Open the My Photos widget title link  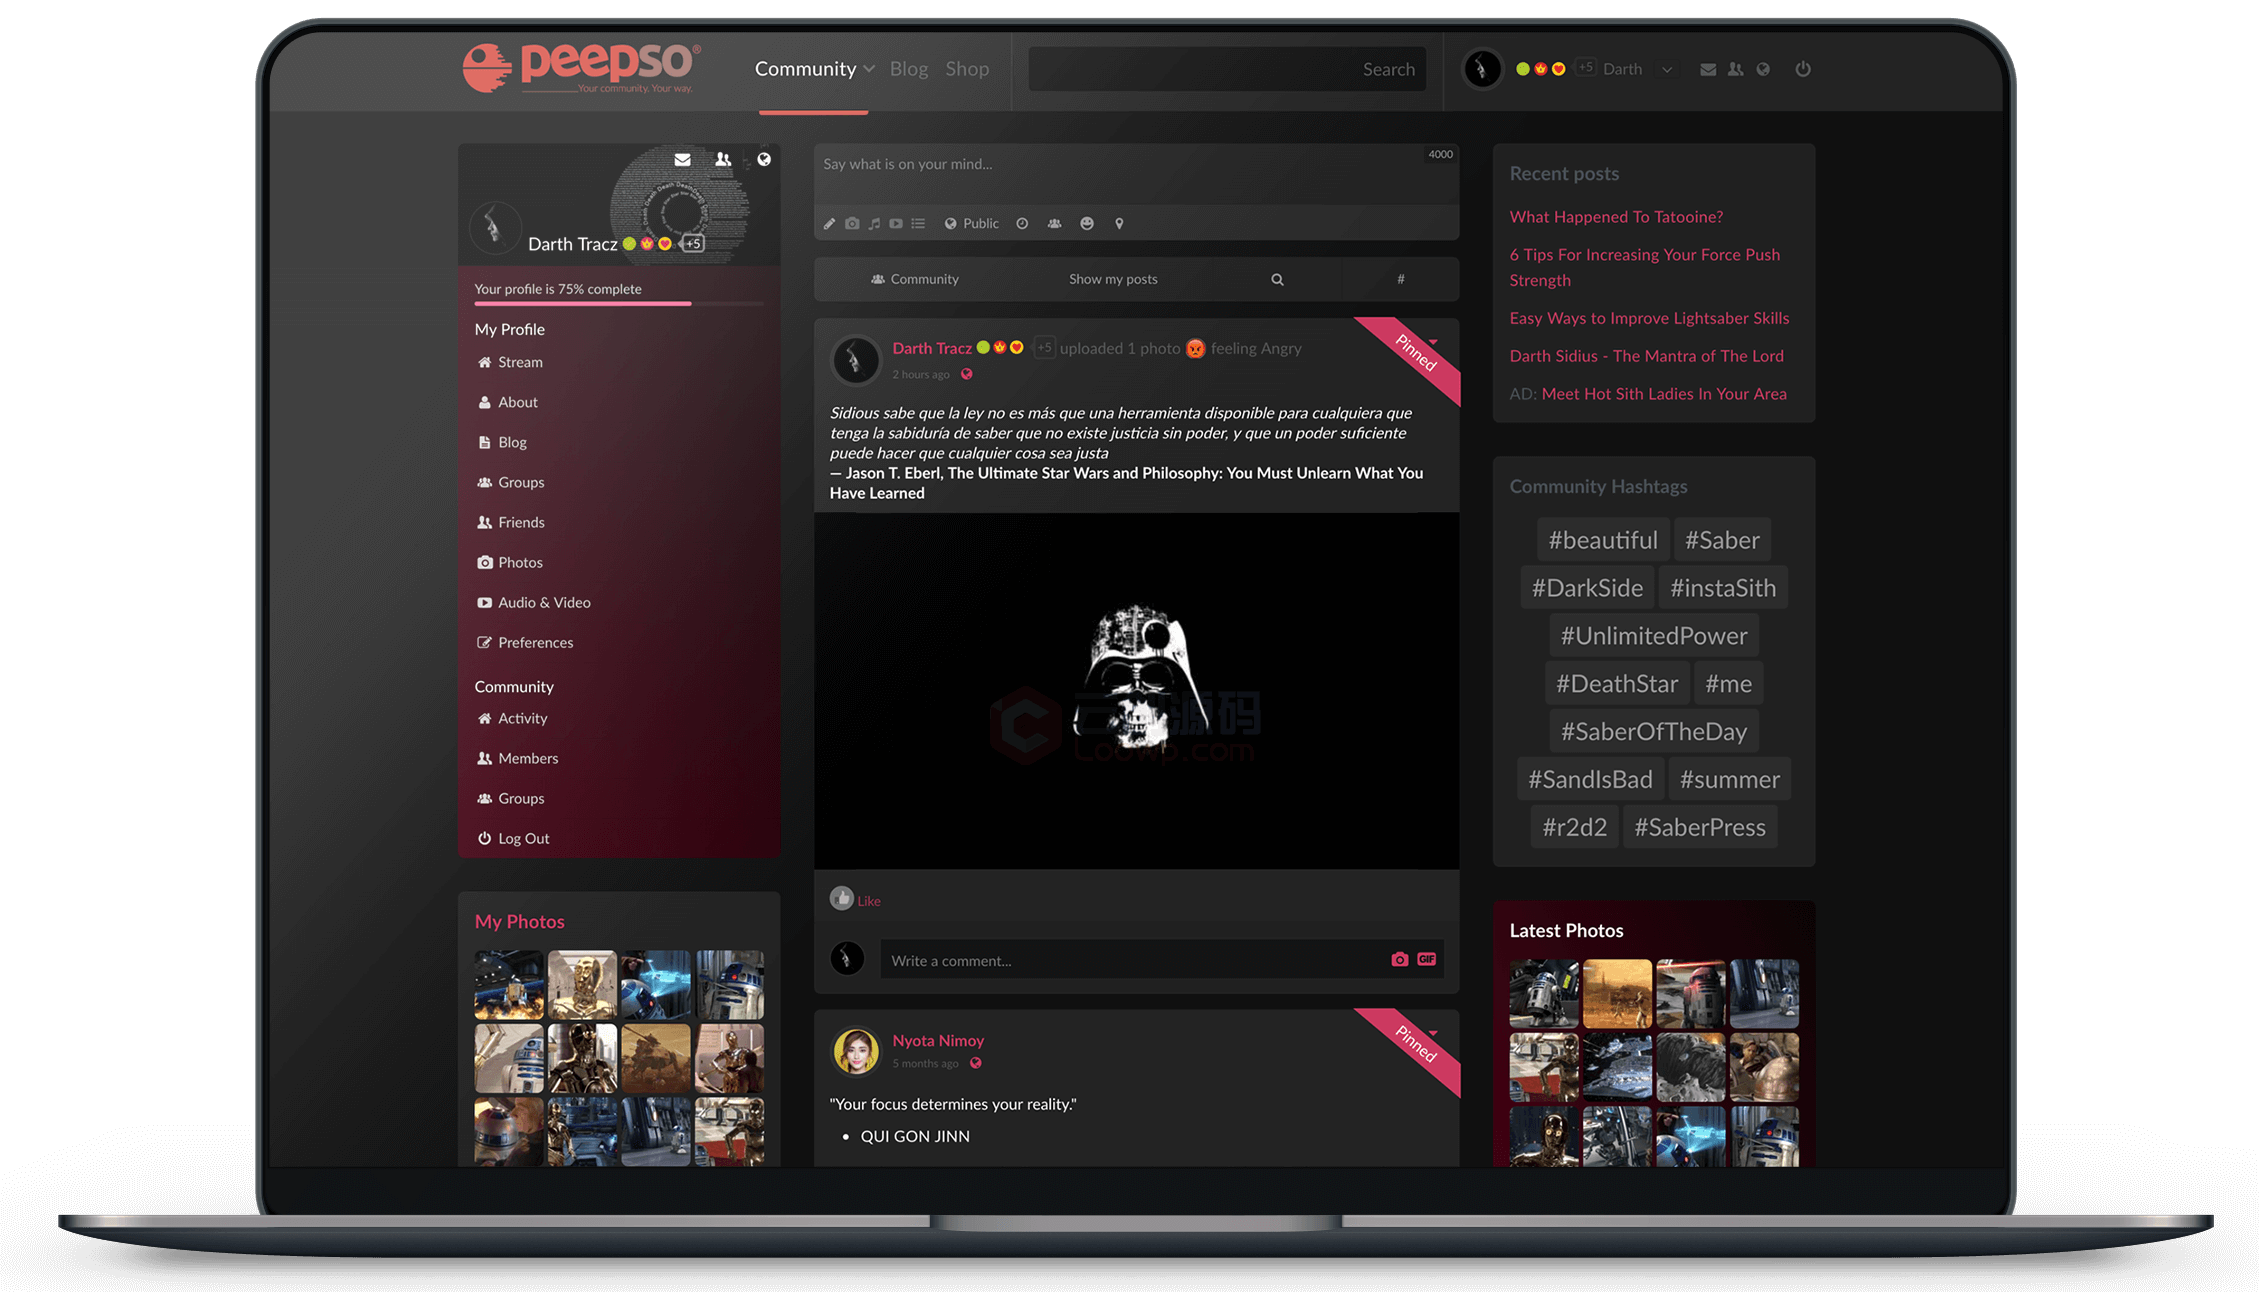(519, 921)
